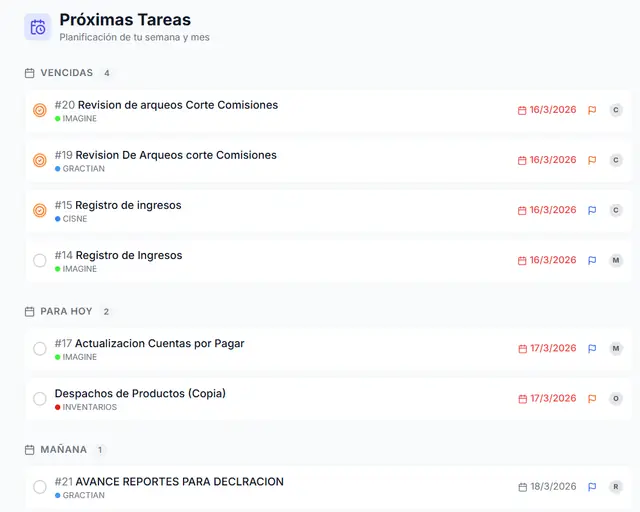The width and height of the screenshot is (640, 512).
Task: Click orange flag on Despachos de Productos
Action: [x=592, y=398]
